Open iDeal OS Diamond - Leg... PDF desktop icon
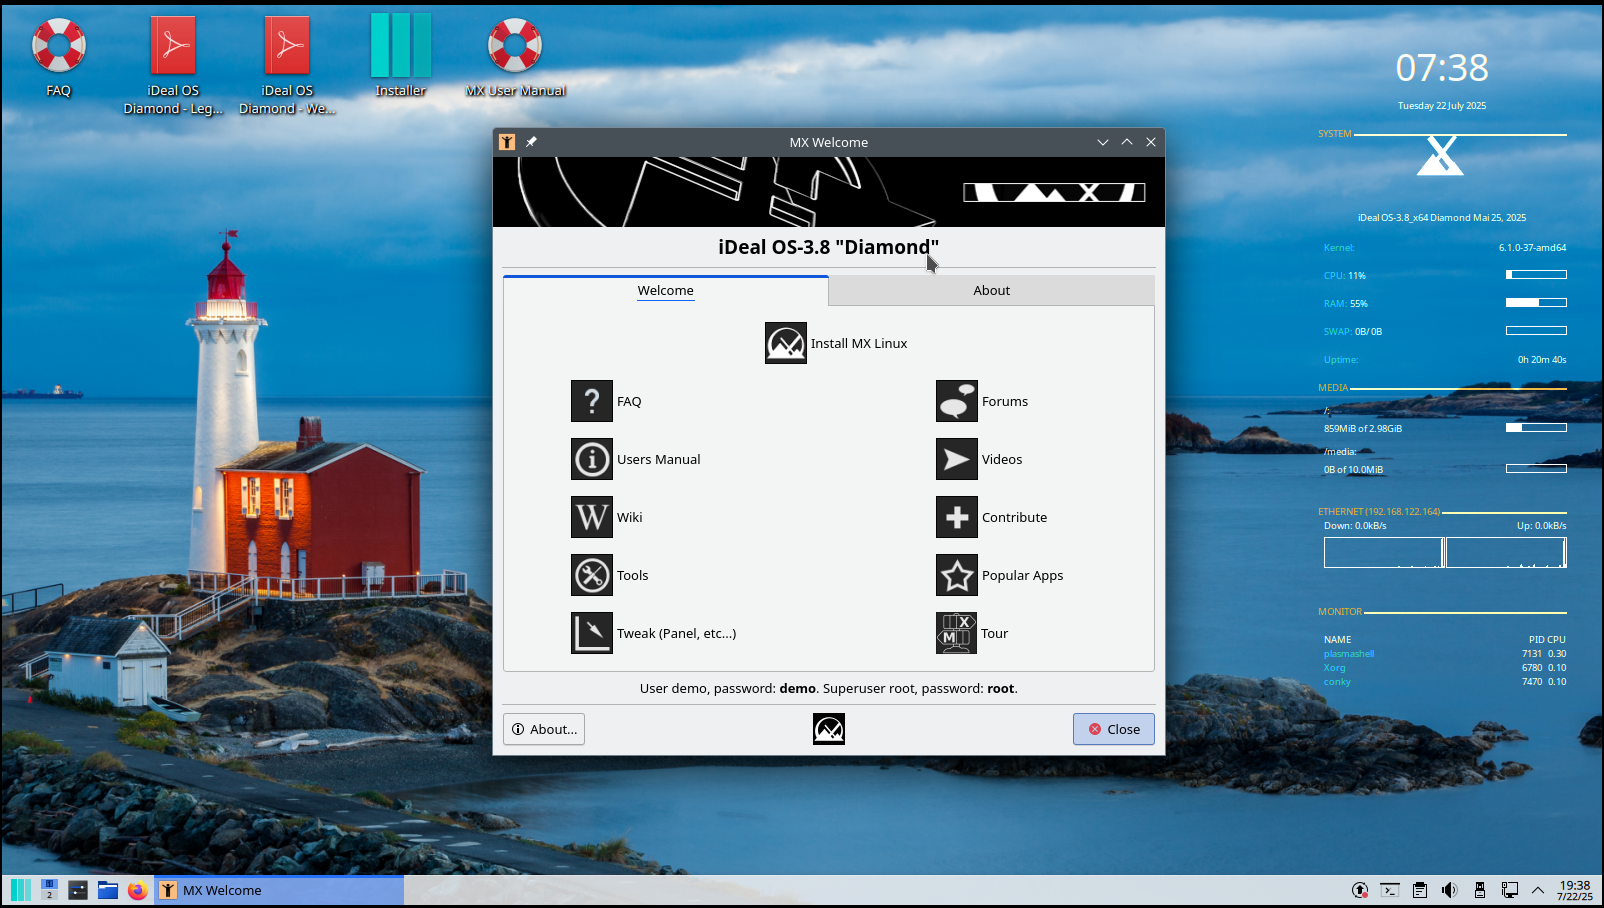 click(173, 45)
